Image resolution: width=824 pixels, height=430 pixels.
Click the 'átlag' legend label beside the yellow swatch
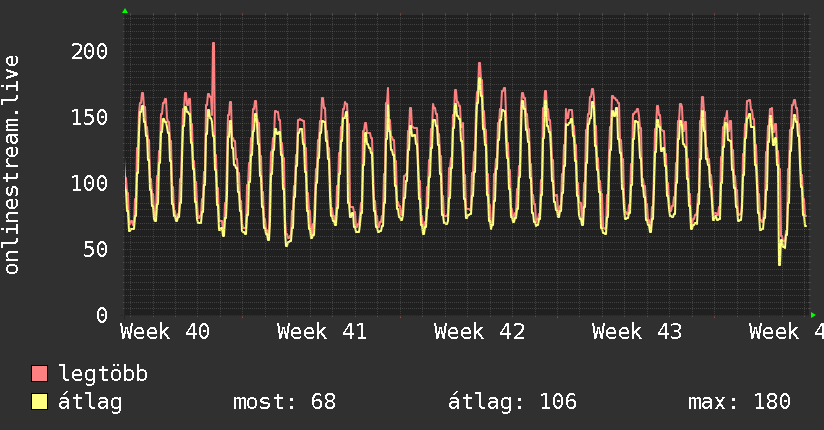pyautogui.click(x=90, y=402)
